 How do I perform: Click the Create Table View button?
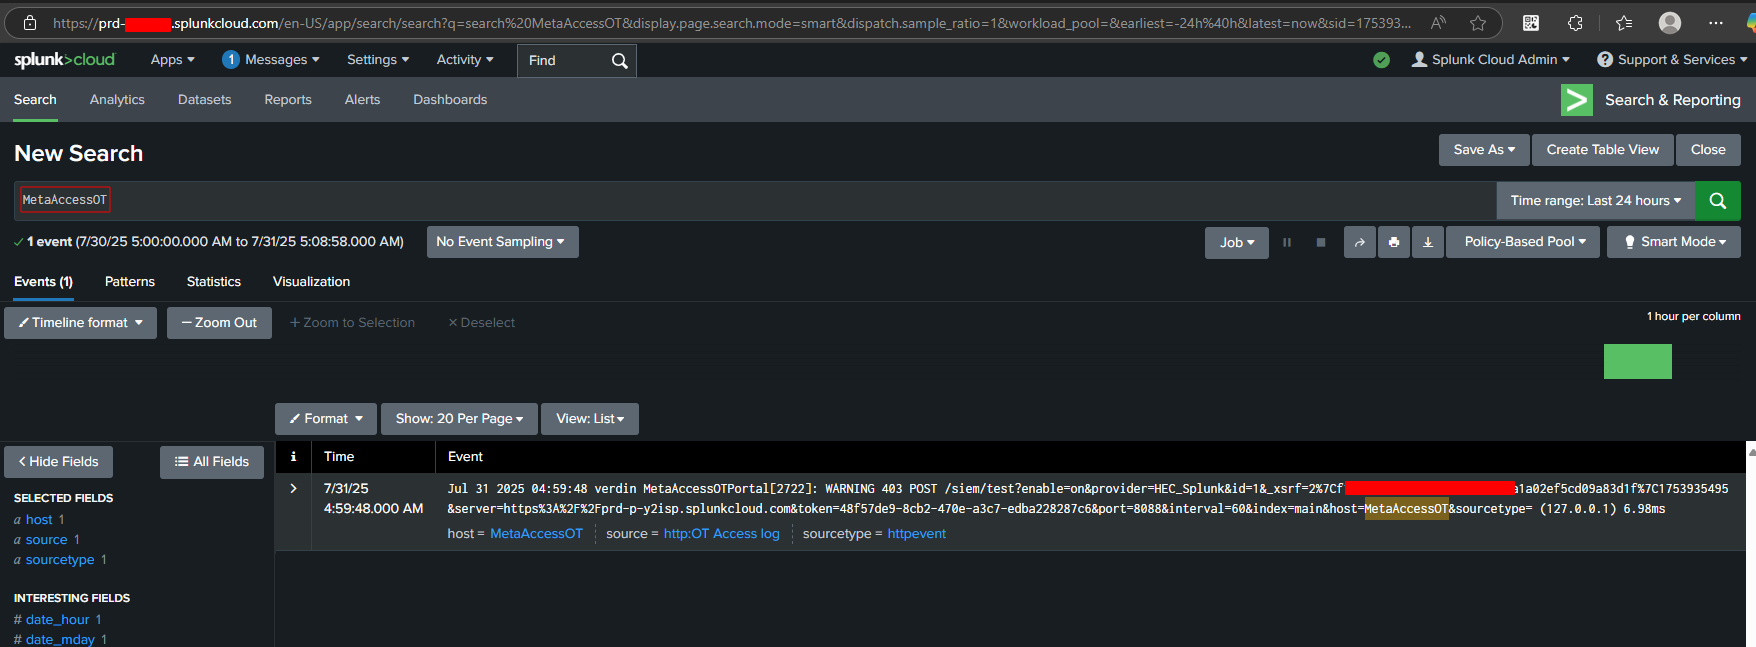(1603, 150)
